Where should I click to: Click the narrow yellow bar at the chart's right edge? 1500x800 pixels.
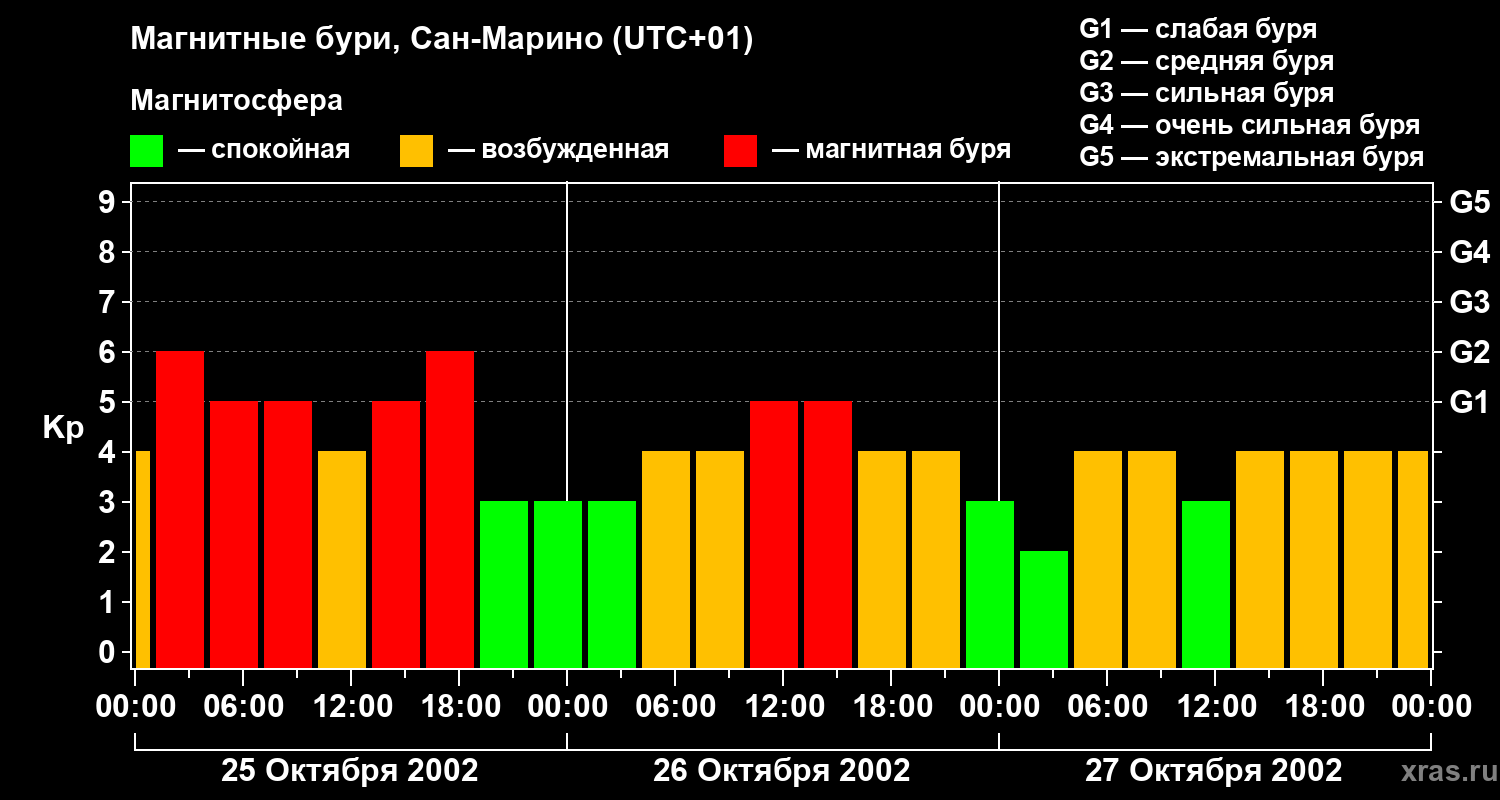1413,560
